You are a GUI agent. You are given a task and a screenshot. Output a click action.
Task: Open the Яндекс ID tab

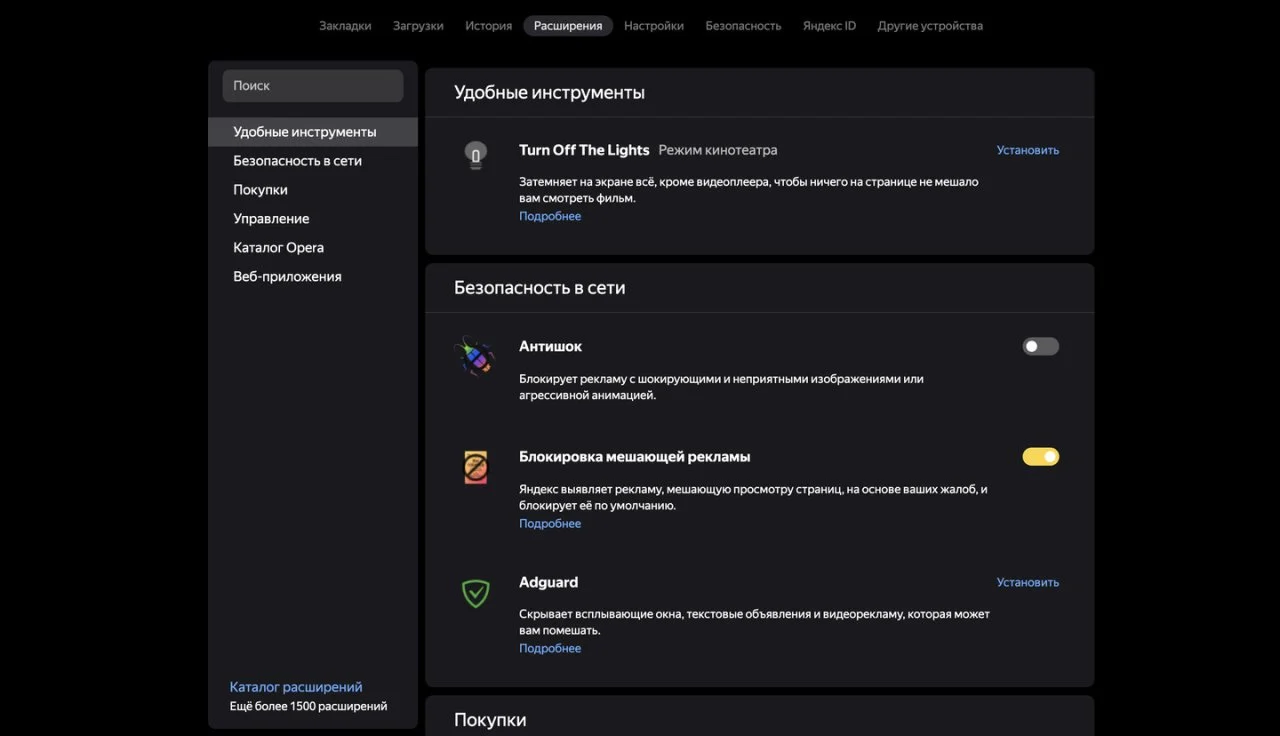(x=829, y=26)
